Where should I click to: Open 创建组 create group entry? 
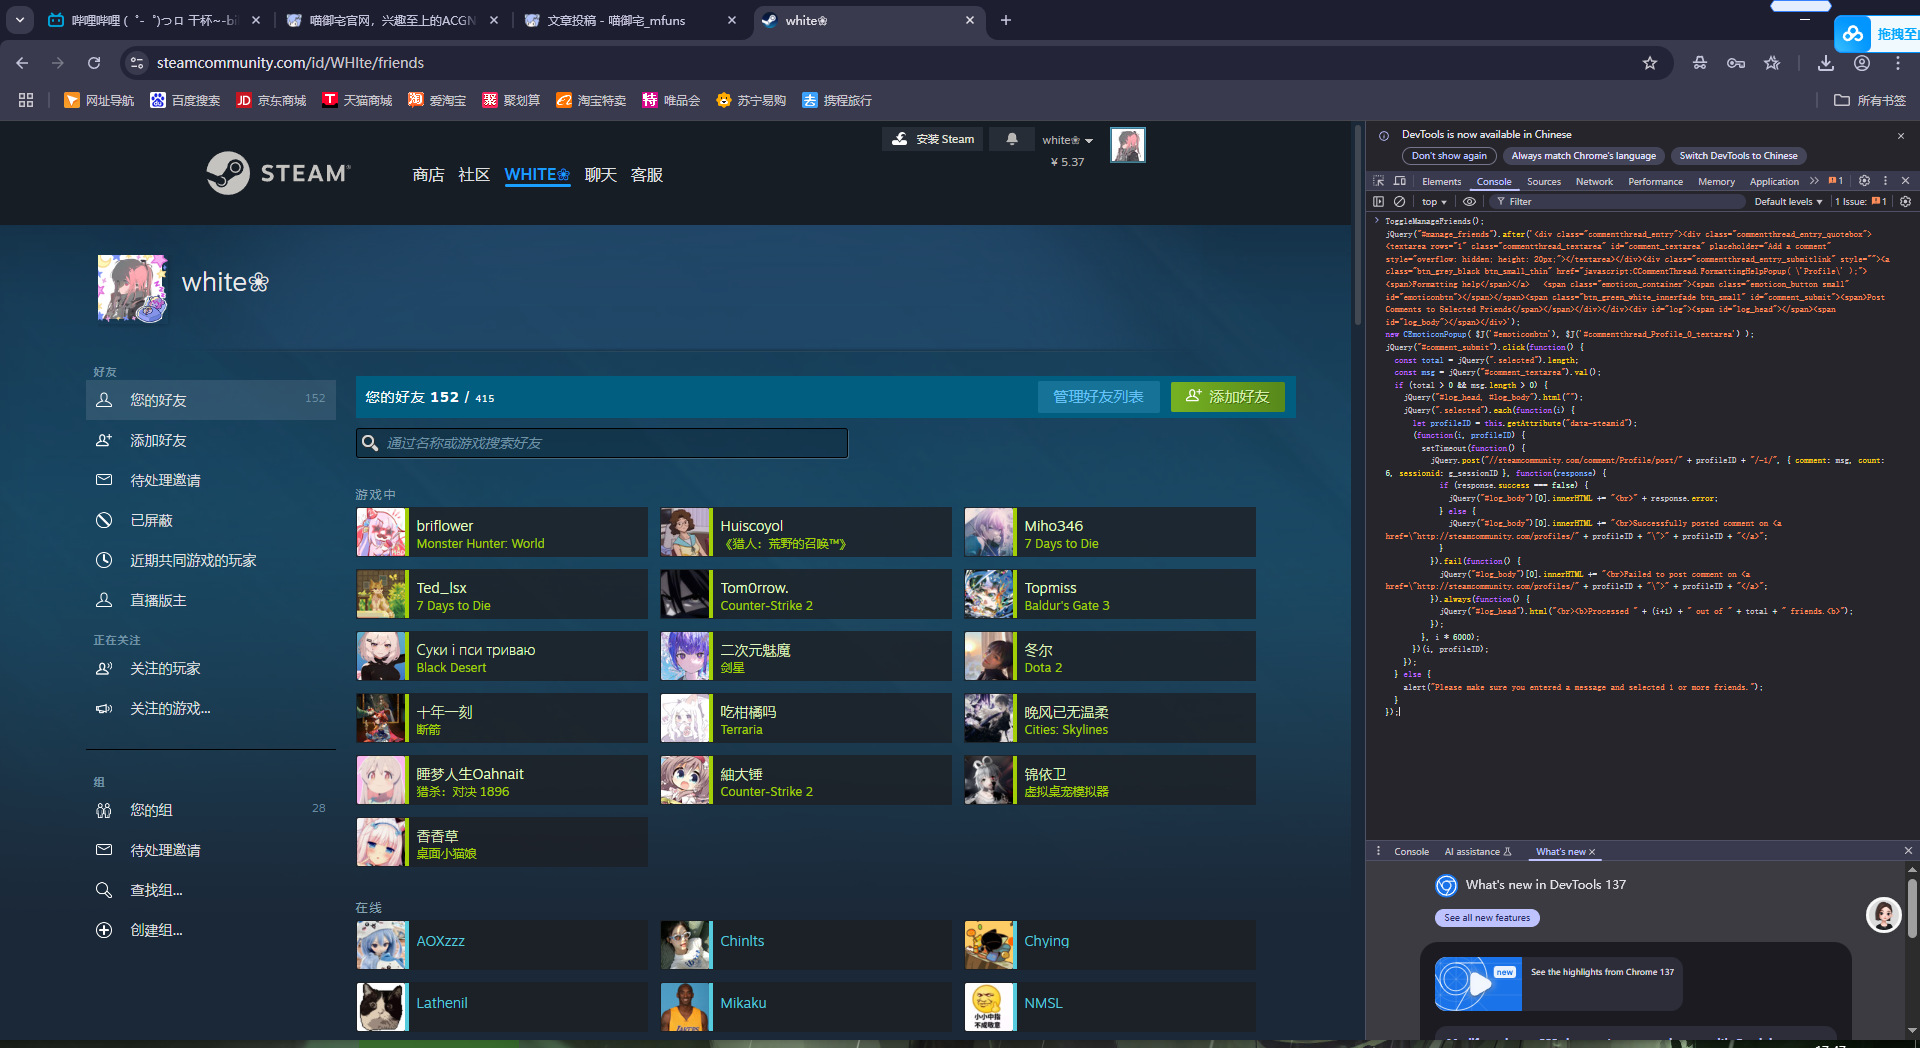coord(211,930)
